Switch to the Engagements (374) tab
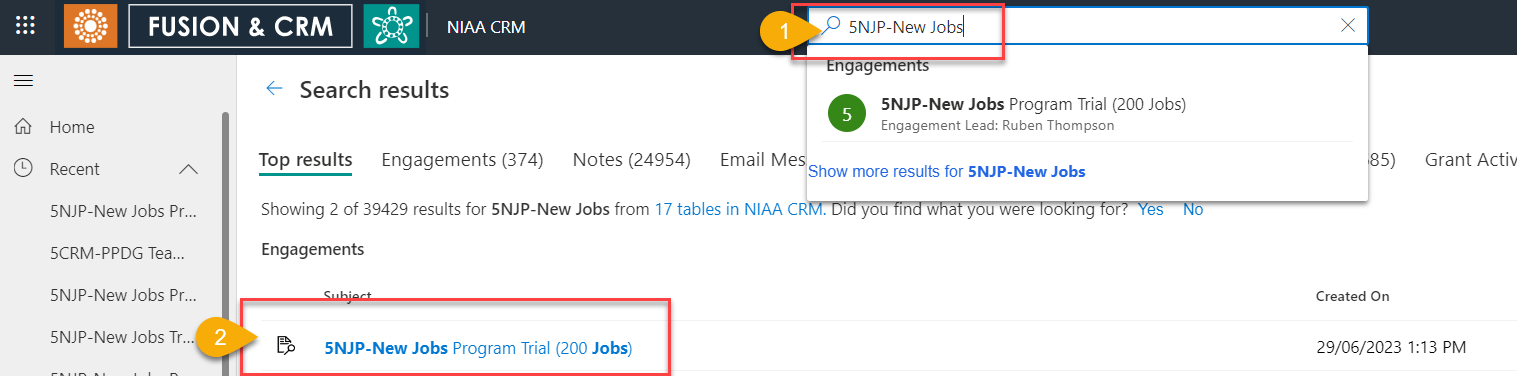The width and height of the screenshot is (1517, 376). pyautogui.click(x=462, y=159)
